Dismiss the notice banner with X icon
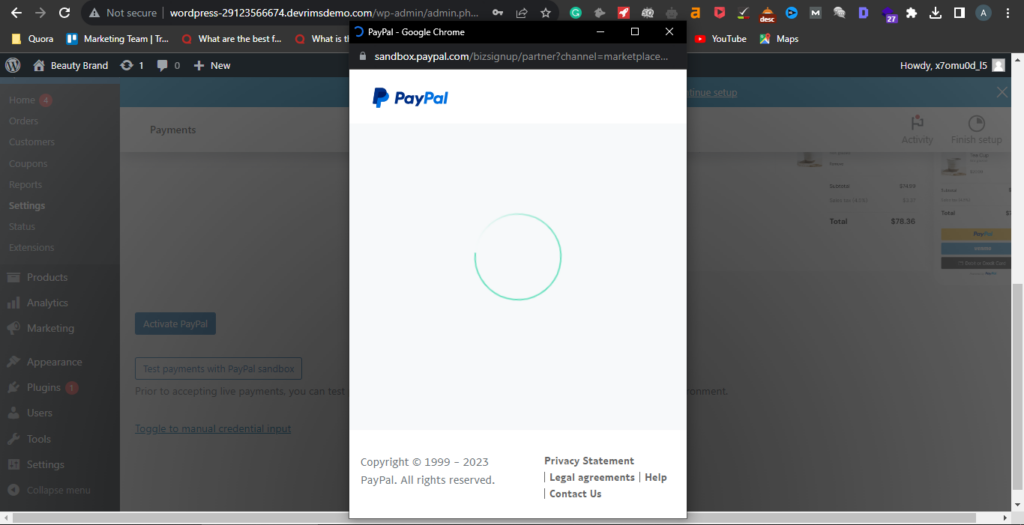This screenshot has width=1024, height=525. [x=1002, y=92]
